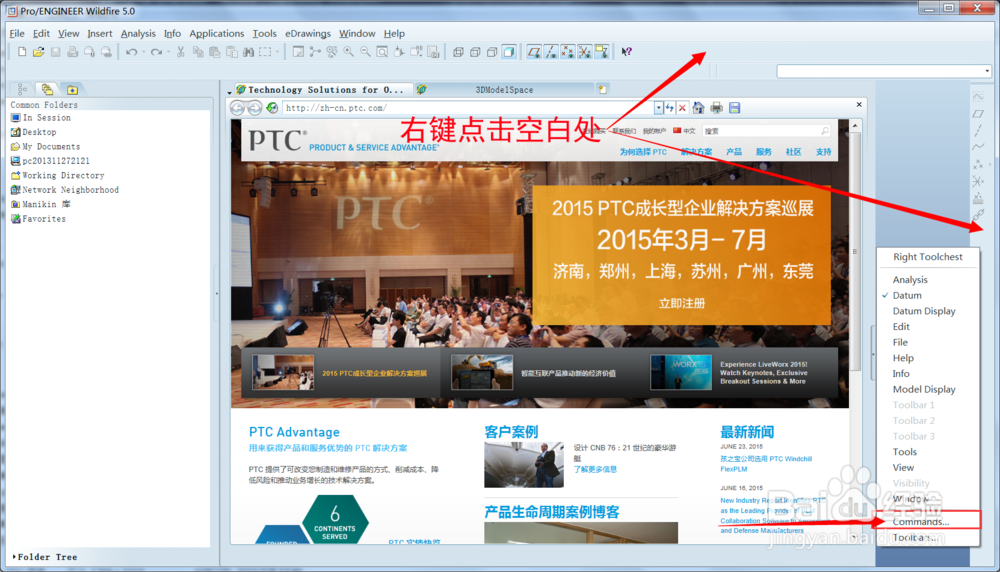This screenshot has height=572, width=1000.
Task: Click the Repaint screen icon
Action: (298, 52)
